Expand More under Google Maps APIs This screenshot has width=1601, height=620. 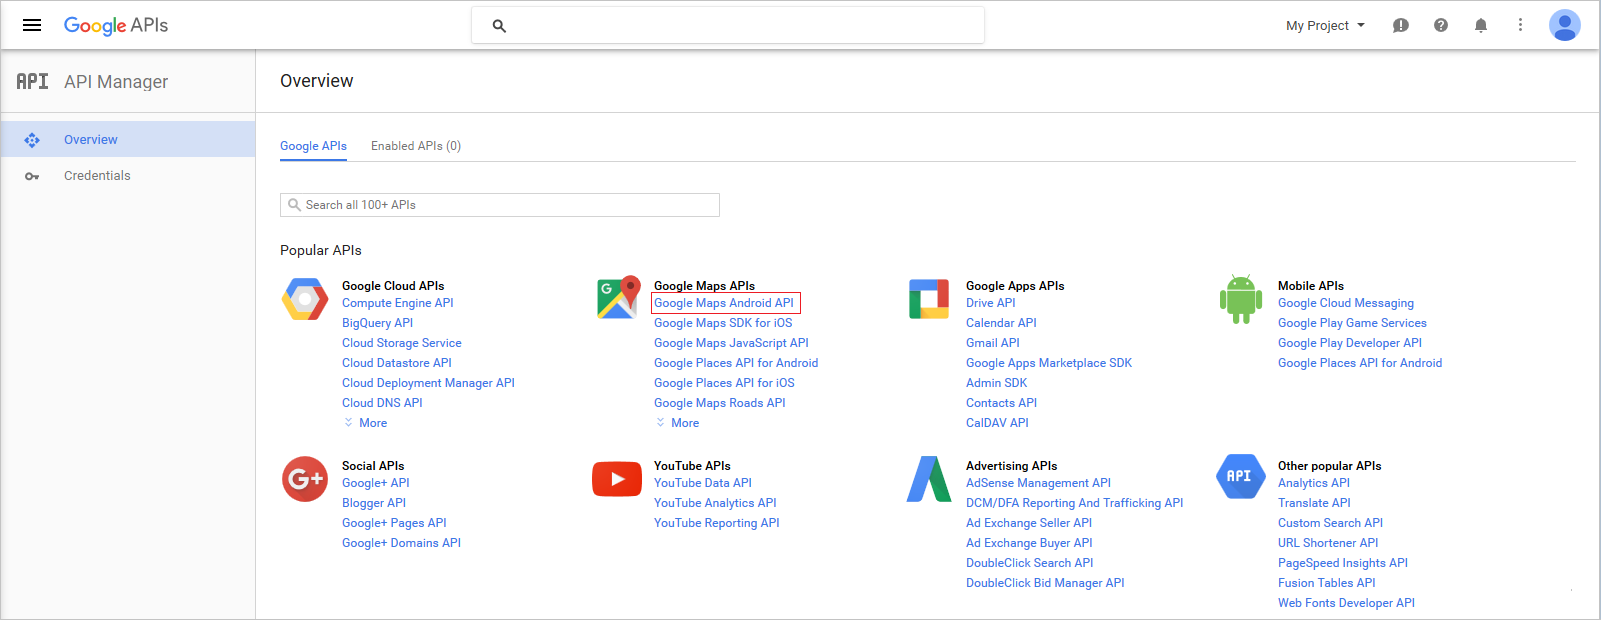[x=678, y=423]
